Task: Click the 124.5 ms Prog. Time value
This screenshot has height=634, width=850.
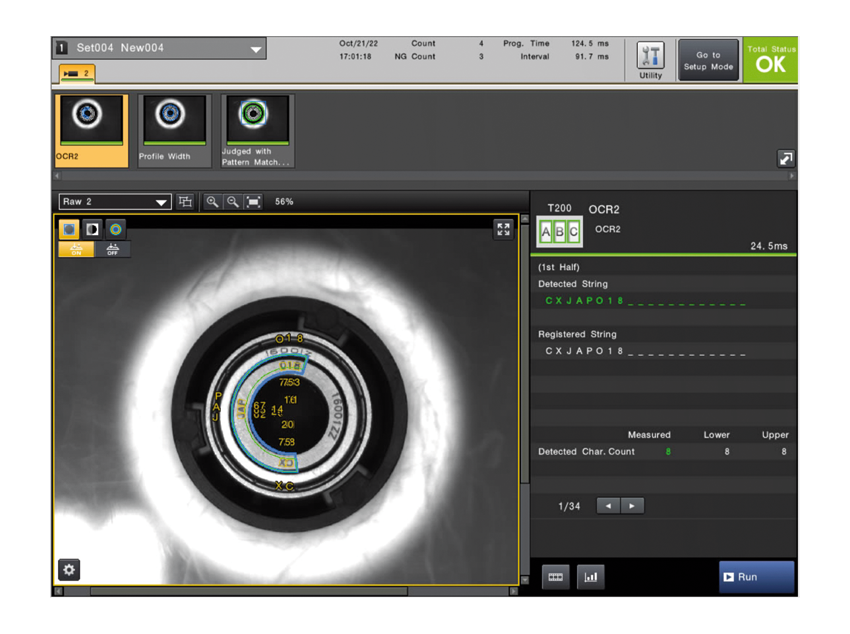Action: pos(590,43)
